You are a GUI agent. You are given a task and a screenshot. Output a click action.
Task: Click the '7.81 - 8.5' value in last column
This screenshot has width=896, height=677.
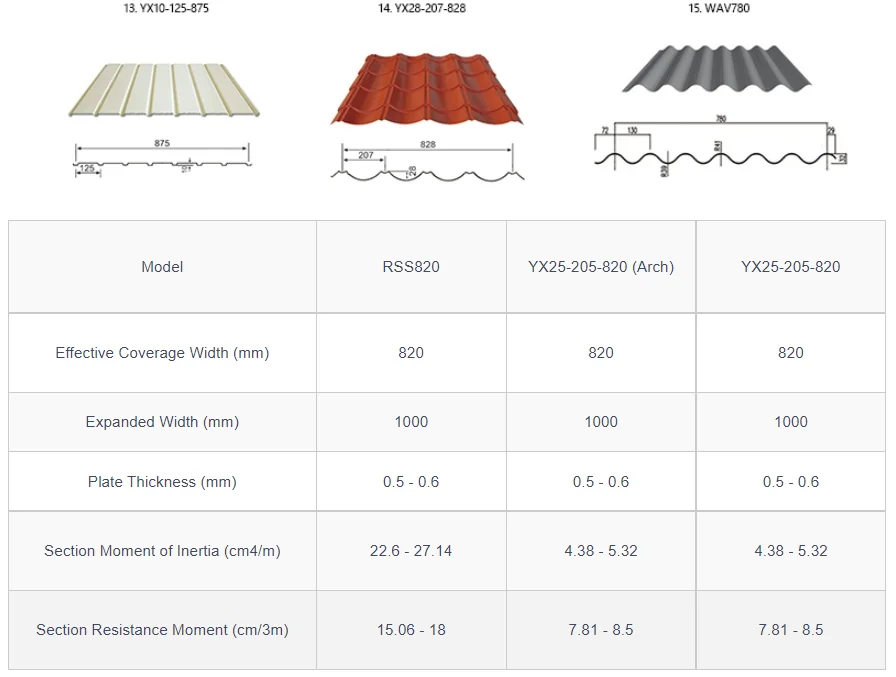[x=791, y=630]
